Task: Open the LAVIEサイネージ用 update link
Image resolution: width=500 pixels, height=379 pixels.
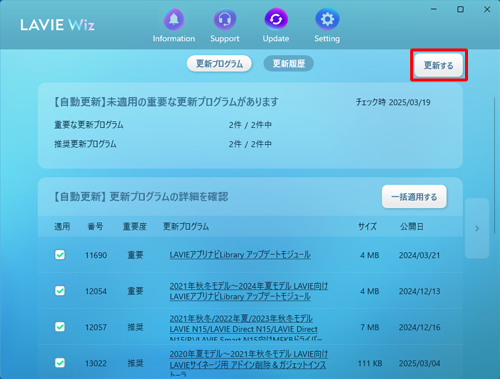Action: [249, 364]
